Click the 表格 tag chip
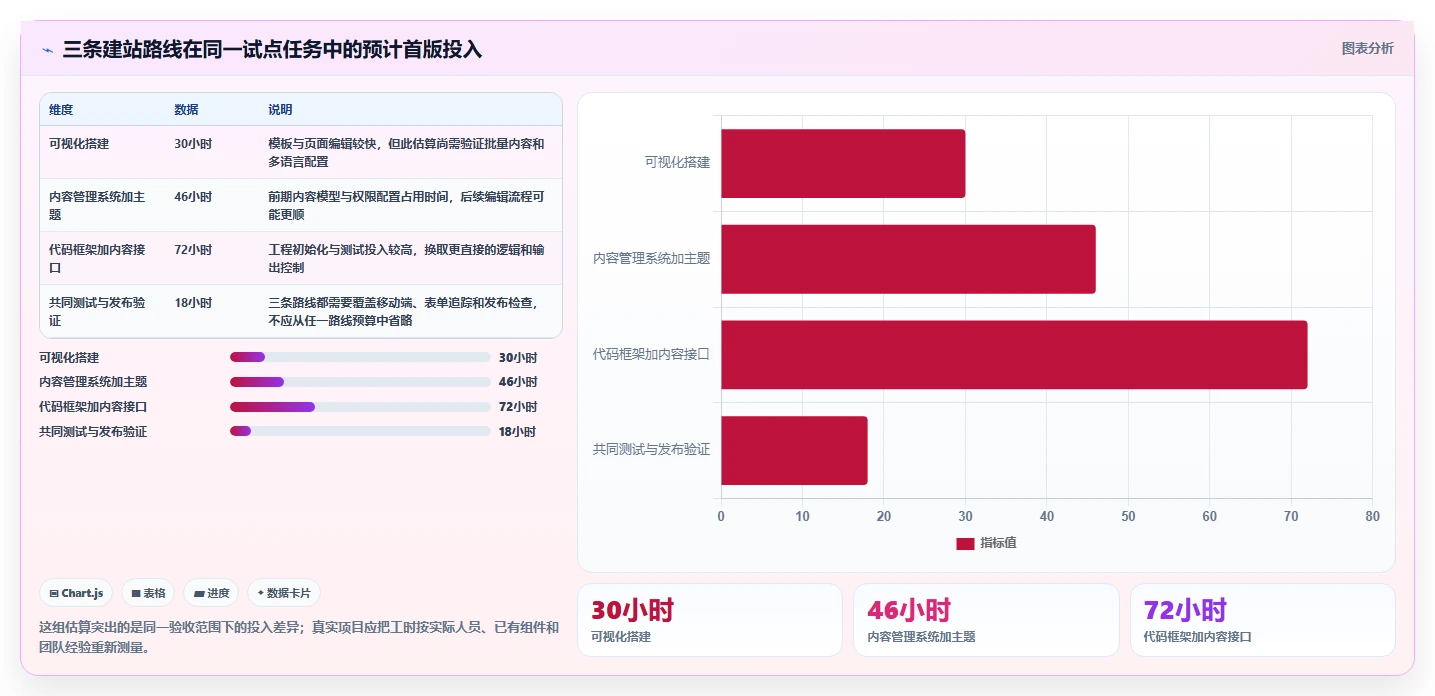Viewport: 1435px width, 696px height. pos(148,593)
